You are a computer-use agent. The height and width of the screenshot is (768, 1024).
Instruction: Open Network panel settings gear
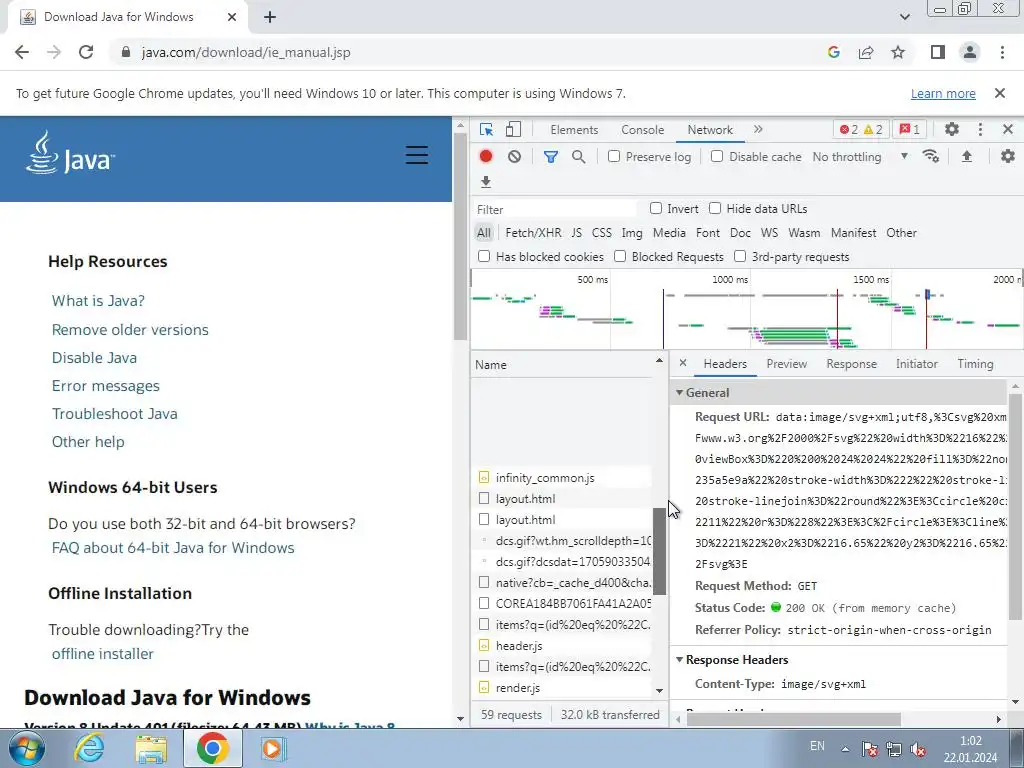(x=1008, y=157)
